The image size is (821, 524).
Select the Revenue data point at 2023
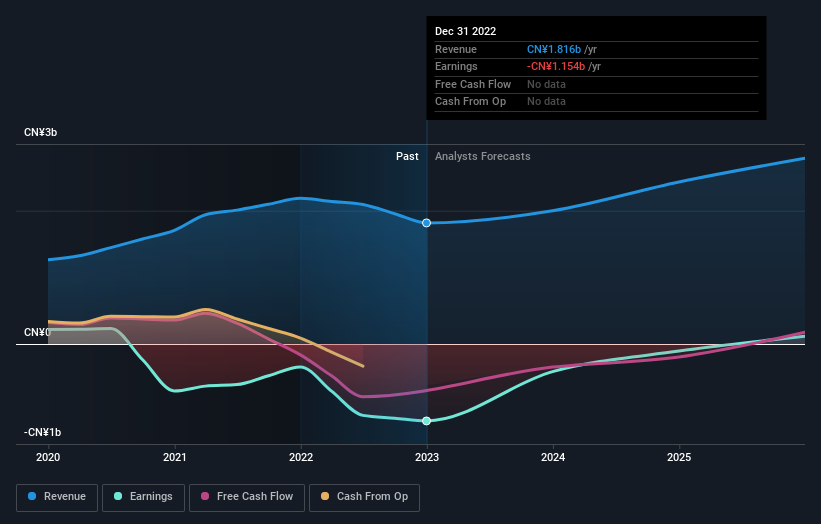pyautogui.click(x=427, y=223)
